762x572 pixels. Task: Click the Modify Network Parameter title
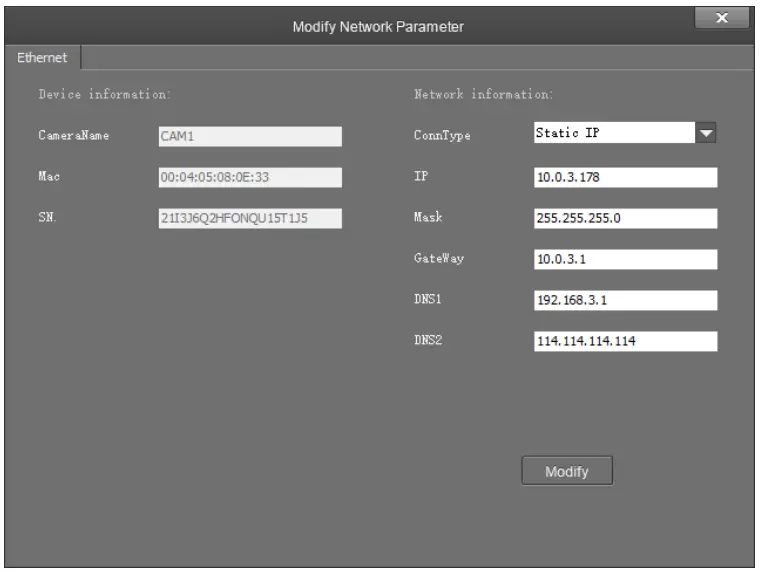pos(378,27)
